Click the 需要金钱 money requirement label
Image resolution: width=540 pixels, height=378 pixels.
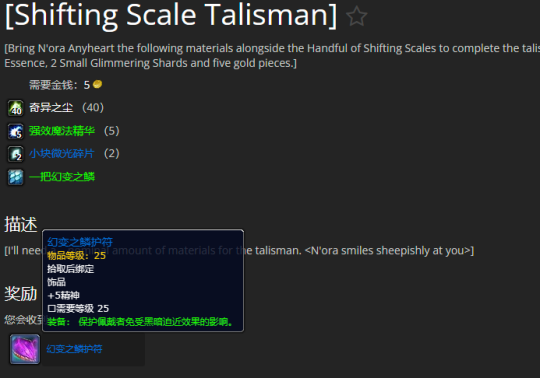(x=53, y=85)
